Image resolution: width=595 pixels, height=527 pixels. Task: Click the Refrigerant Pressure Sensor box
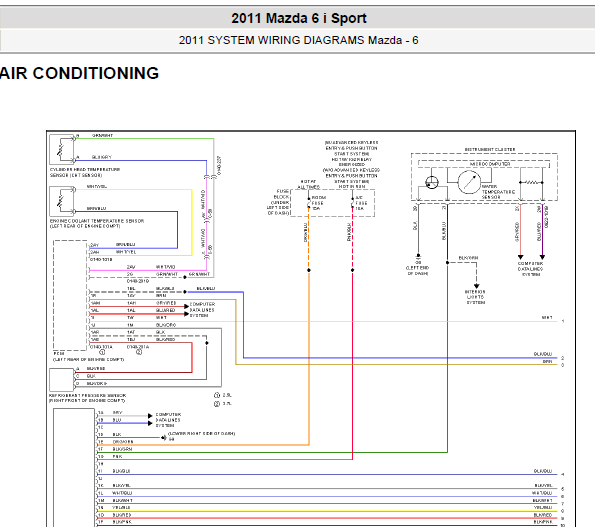pos(62,379)
